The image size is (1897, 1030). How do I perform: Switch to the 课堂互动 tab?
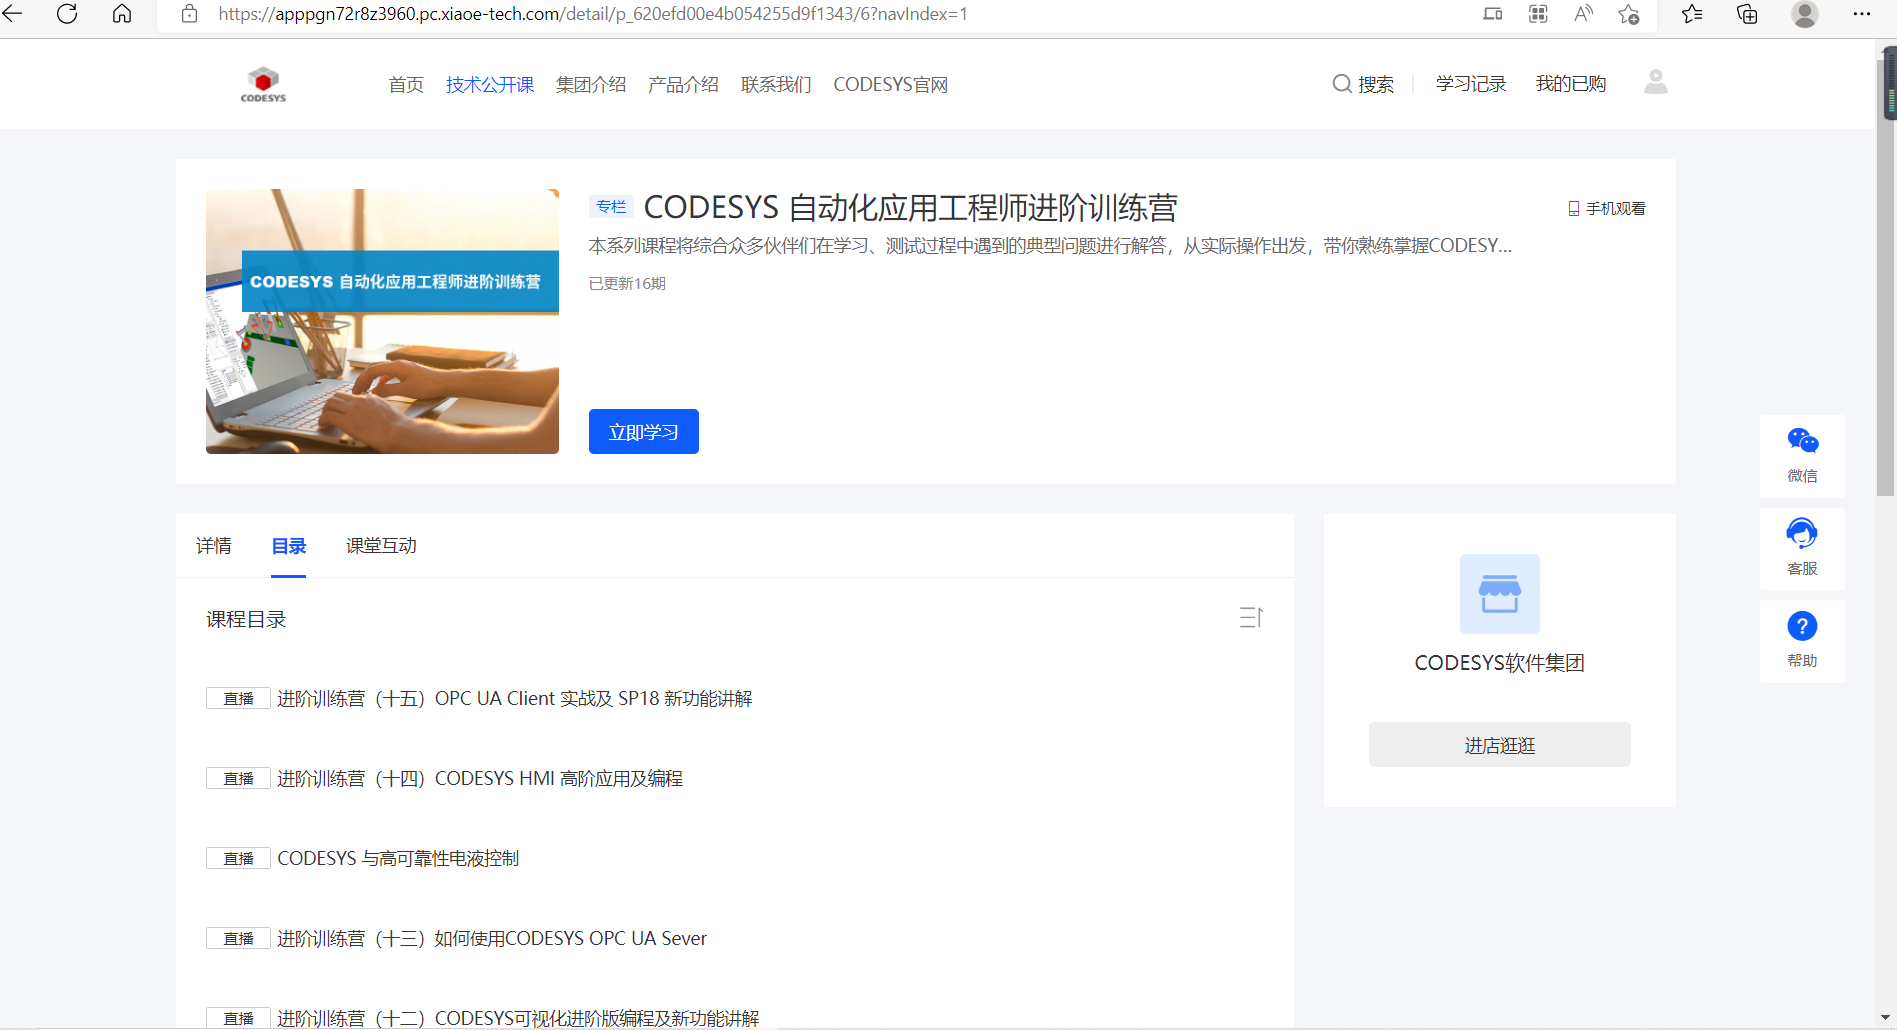tap(381, 546)
